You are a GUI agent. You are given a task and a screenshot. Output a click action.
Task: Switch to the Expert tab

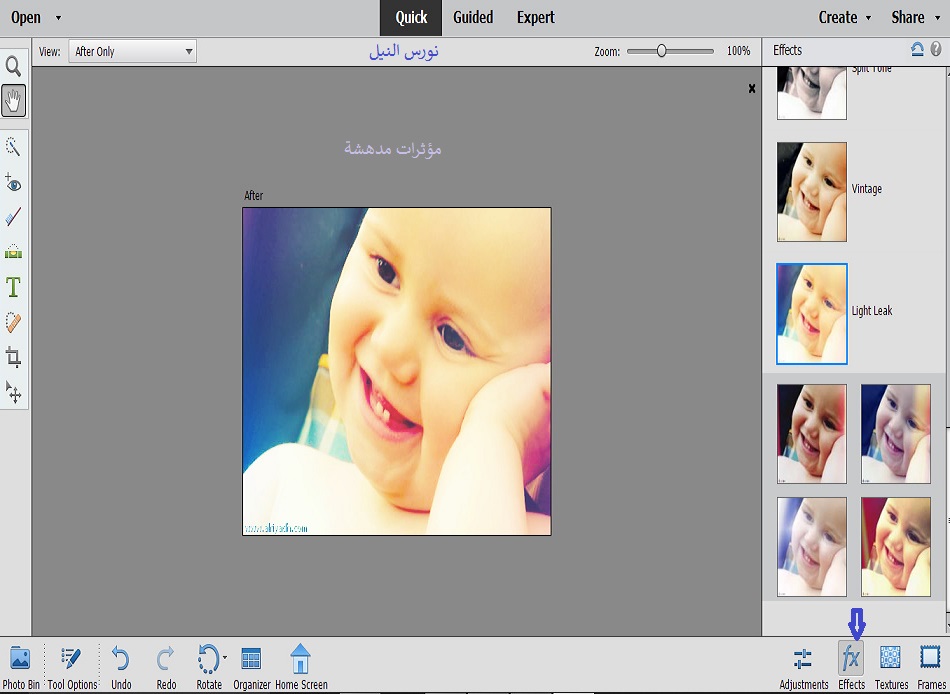[x=535, y=17]
